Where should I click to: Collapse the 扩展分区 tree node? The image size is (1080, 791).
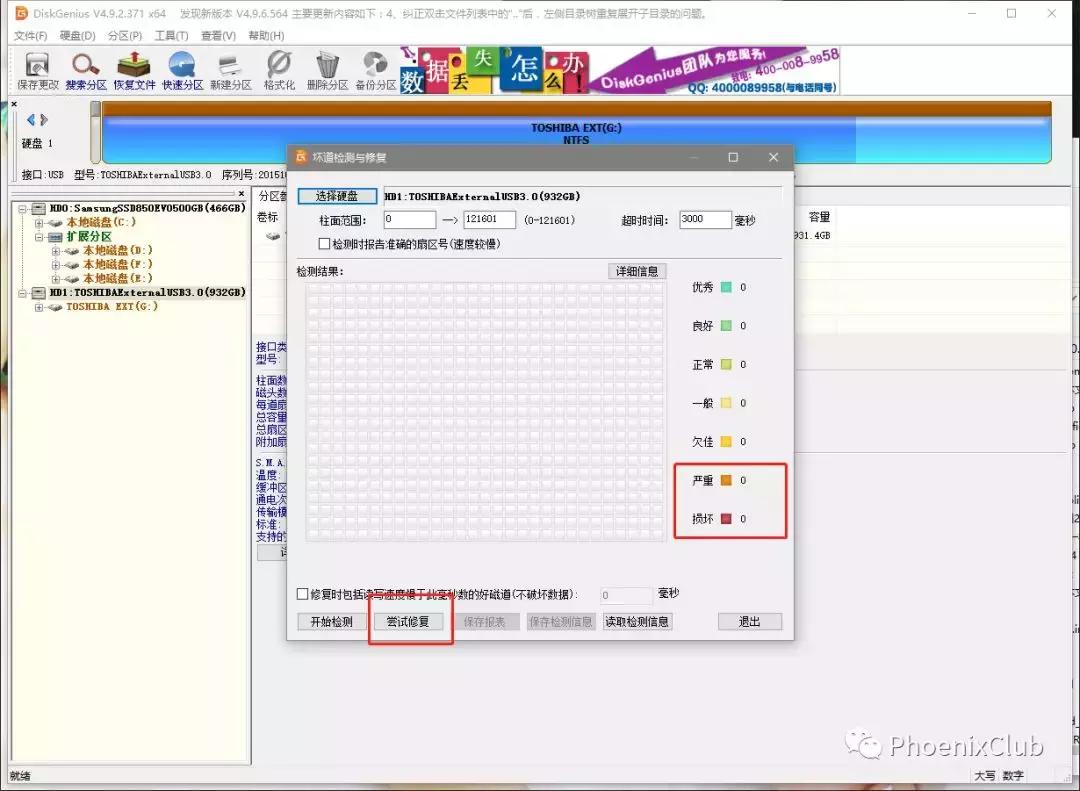coord(39,236)
